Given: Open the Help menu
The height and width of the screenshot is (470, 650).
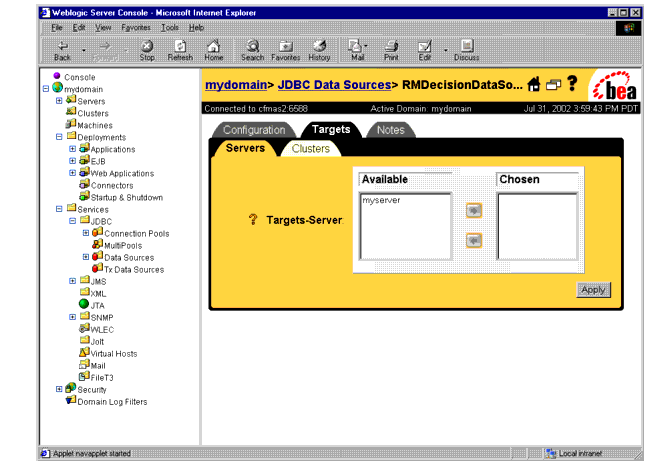Looking at the screenshot, I should [x=196, y=28].
